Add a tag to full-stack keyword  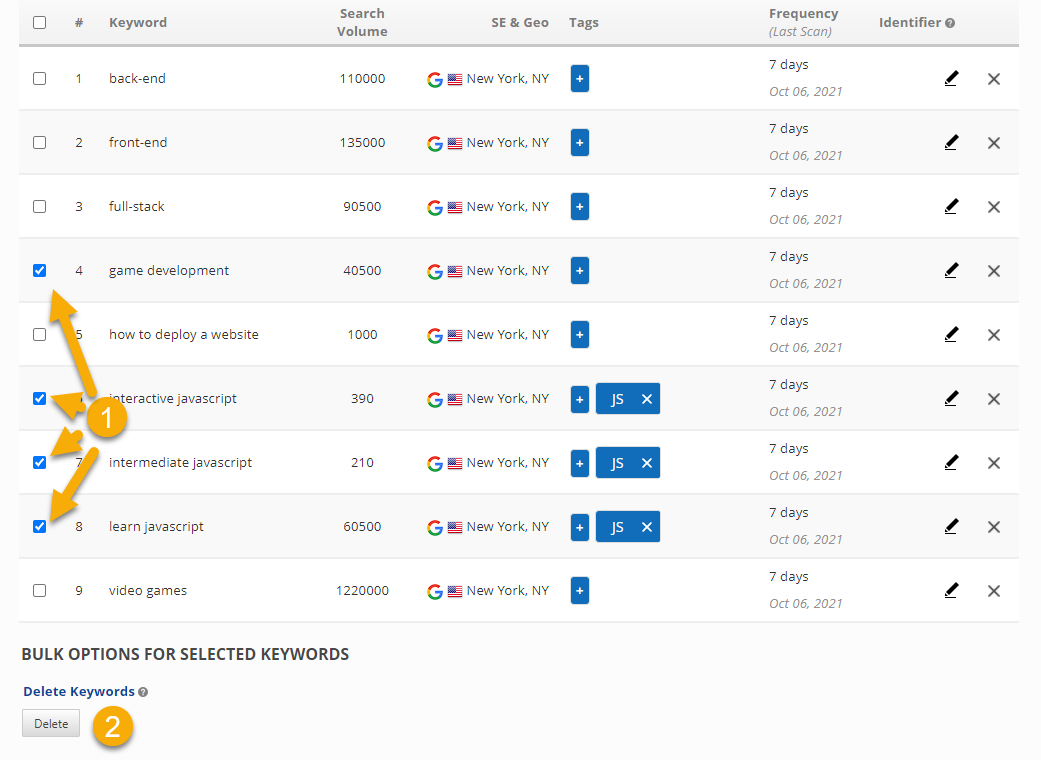click(580, 207)
